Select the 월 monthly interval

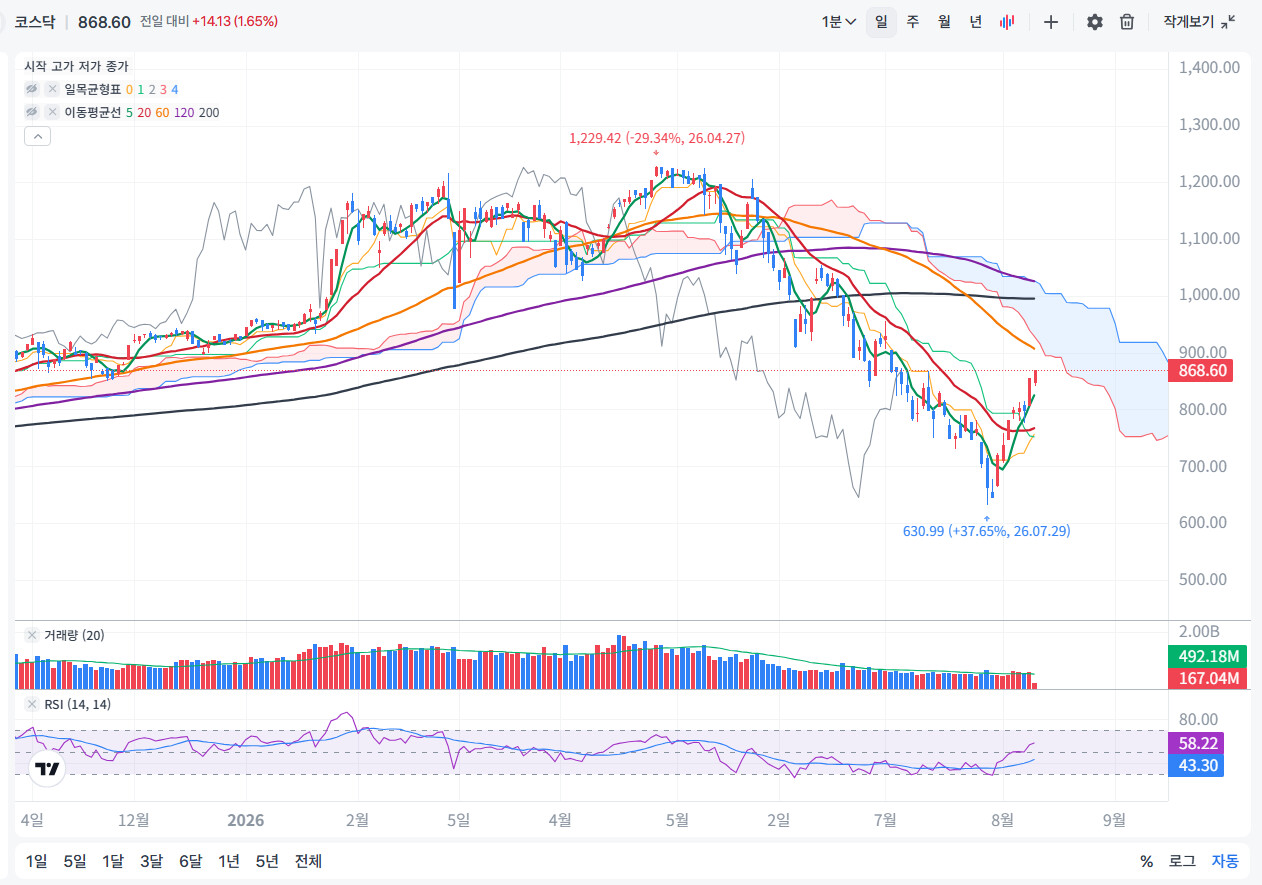tap(944, 22)
